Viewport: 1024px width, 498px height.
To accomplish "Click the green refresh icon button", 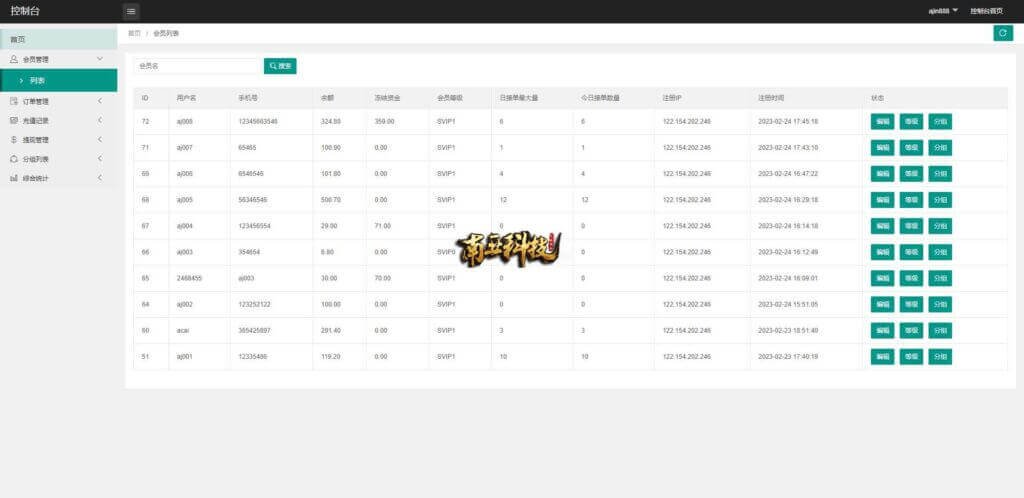I will tap(1002, 33).
